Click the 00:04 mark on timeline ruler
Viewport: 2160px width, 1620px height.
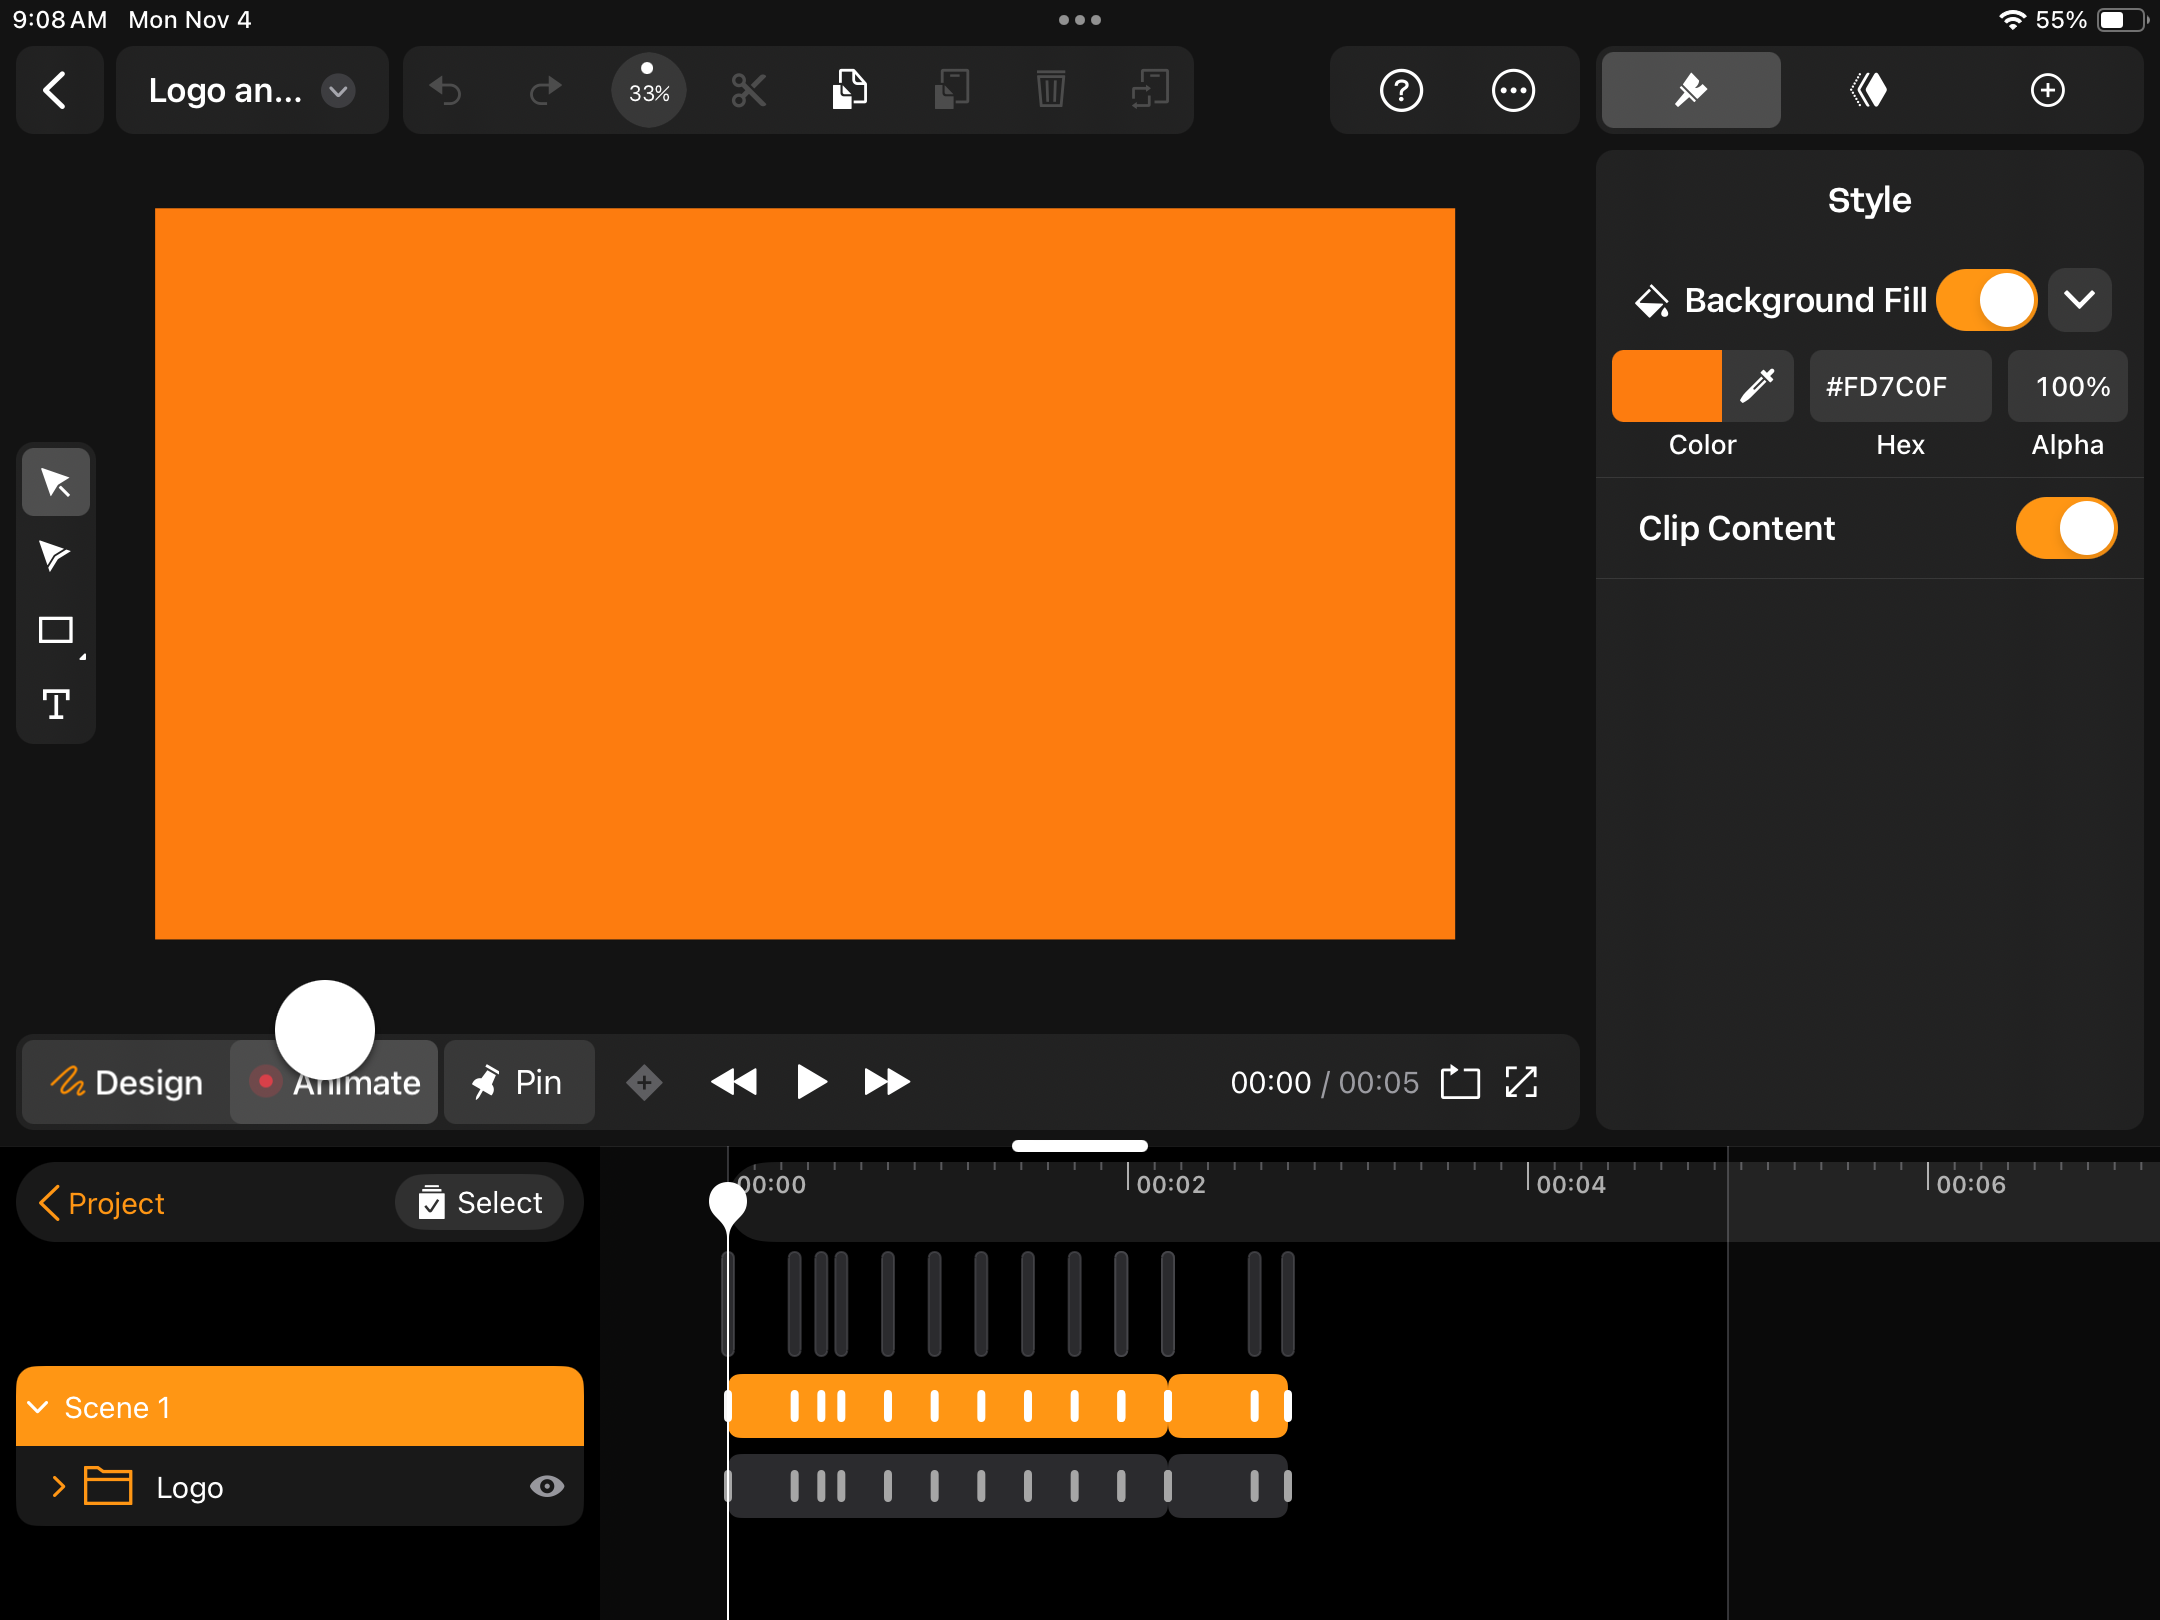pyautogui.click(x=1570, y=1184)
